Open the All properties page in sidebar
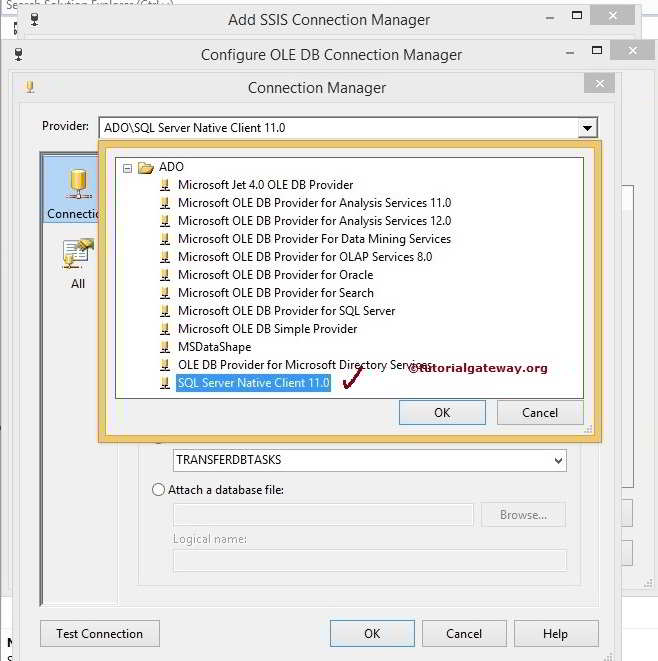Viewport: 658px width, 661px height. [x=78, y=263]
